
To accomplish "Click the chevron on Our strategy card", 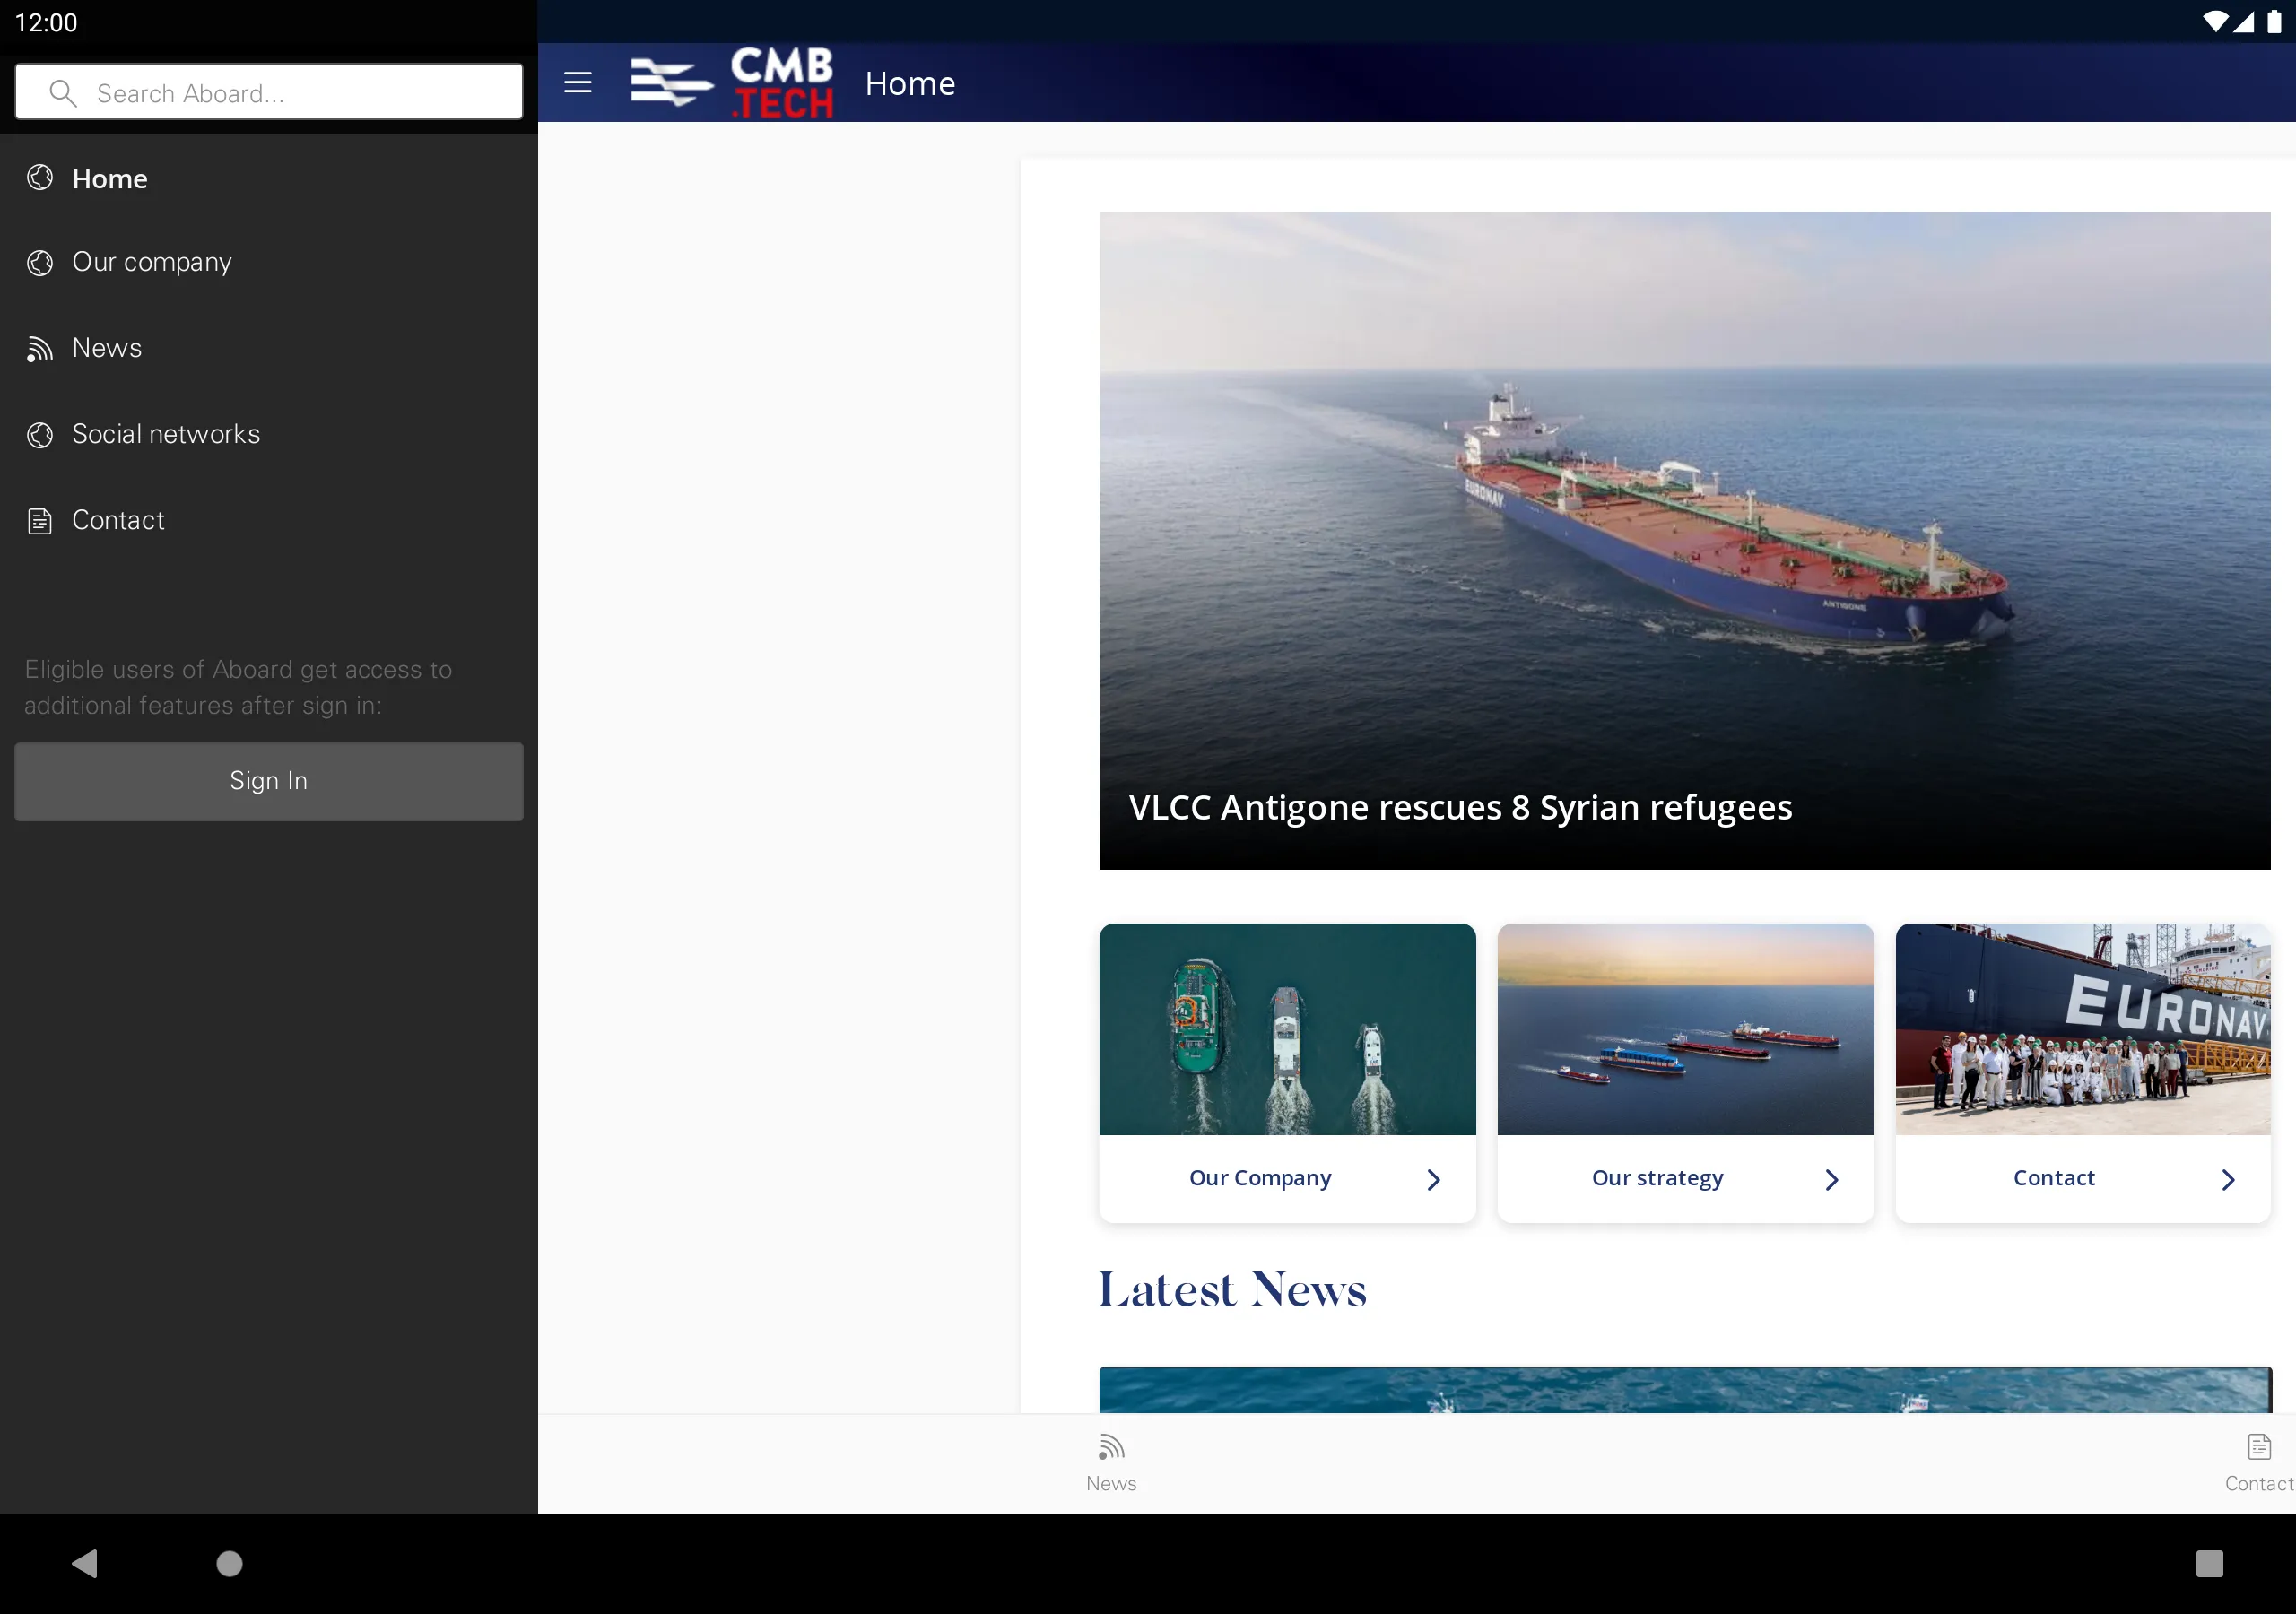I will coord(1831,1179).
